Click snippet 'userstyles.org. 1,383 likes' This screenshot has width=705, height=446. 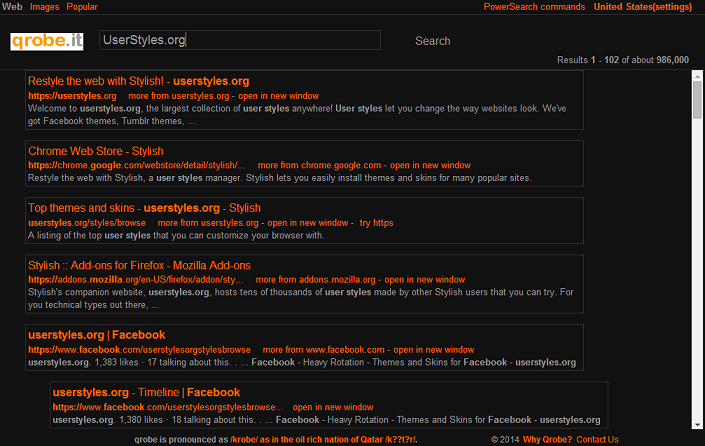click(x=302, y=362)
